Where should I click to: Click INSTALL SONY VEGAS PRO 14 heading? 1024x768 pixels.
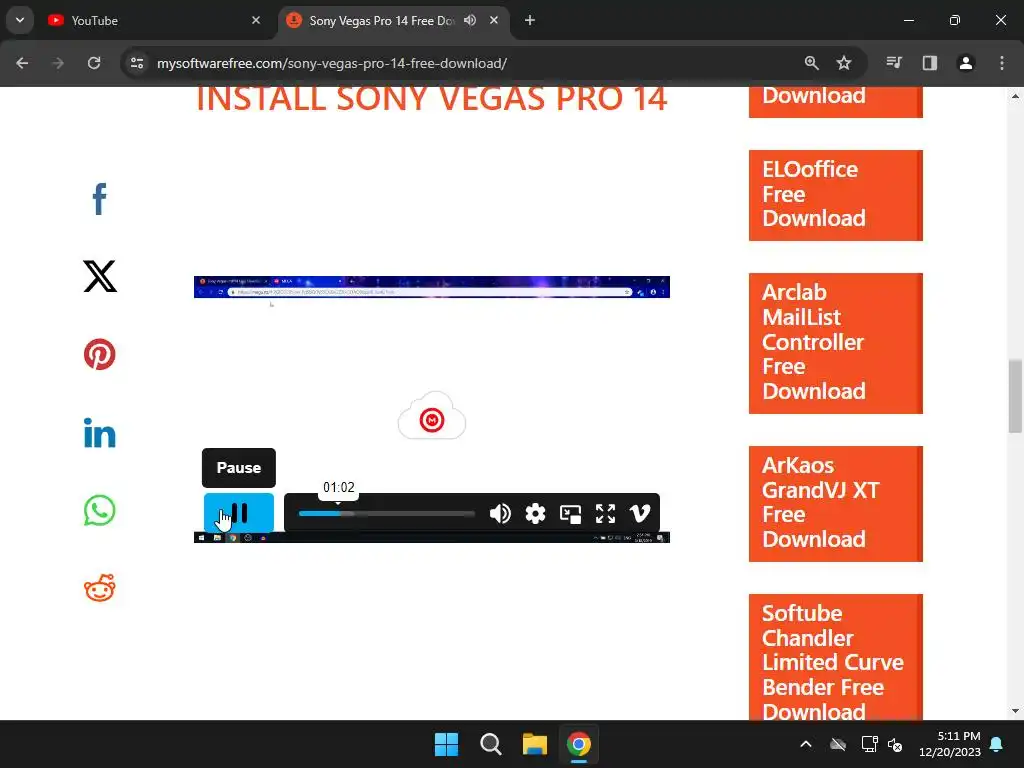click(432, 99)
